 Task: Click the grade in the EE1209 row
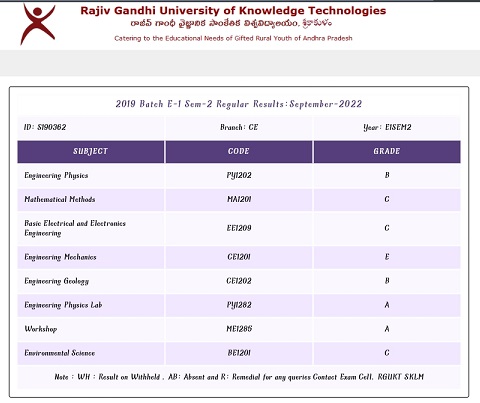[387, 228]
